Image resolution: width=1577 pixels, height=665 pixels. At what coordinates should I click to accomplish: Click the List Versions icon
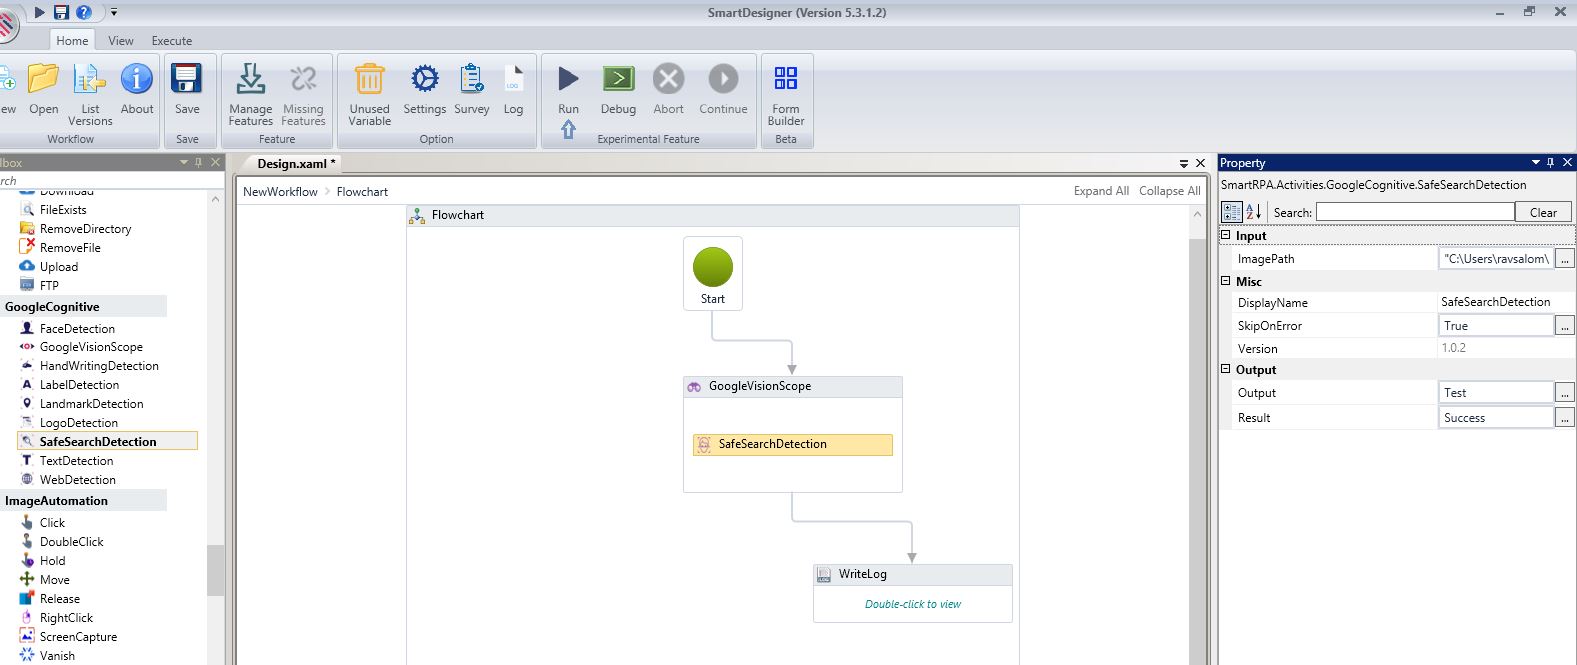pyautogui.click(x=90, y=80)
